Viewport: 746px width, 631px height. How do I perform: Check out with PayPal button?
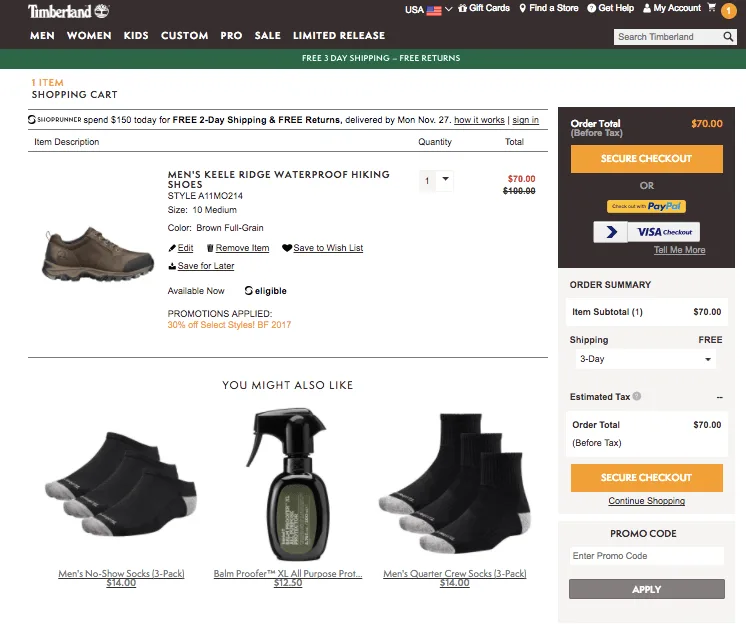point(646,206)
